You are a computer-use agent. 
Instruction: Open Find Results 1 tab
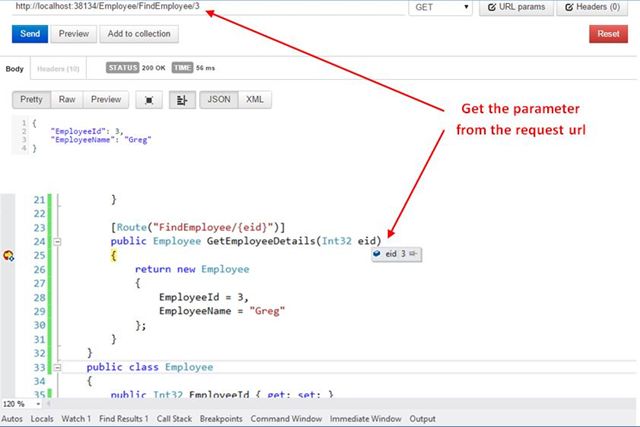pos(124,419)
